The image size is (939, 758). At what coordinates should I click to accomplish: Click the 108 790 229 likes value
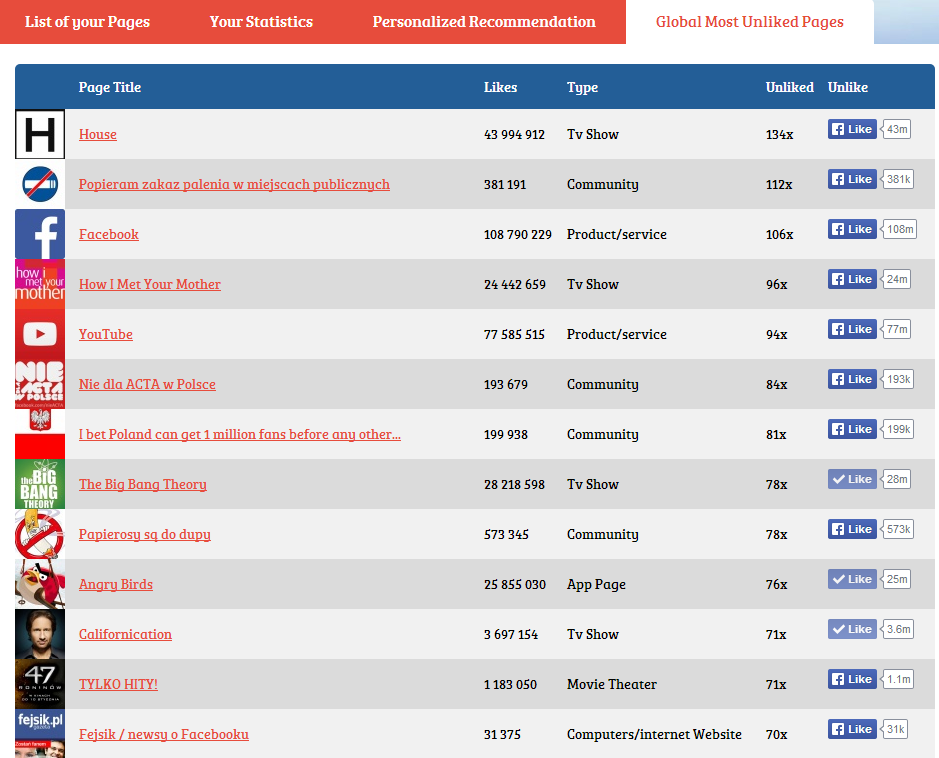click(x=517, y=235)
